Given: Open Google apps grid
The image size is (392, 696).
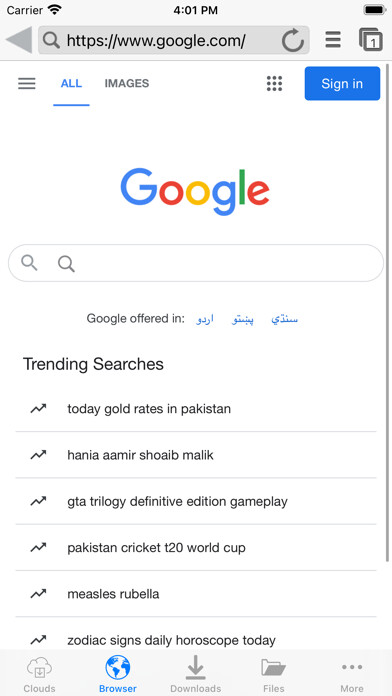Looking at the screenshot, I should point(274,83).
